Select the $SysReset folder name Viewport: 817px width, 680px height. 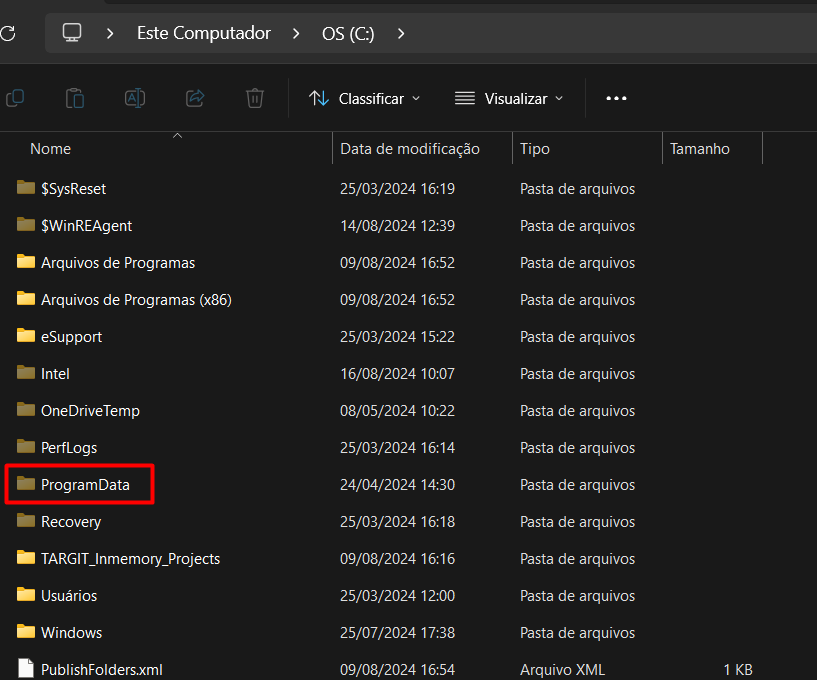tap(73, 189)
